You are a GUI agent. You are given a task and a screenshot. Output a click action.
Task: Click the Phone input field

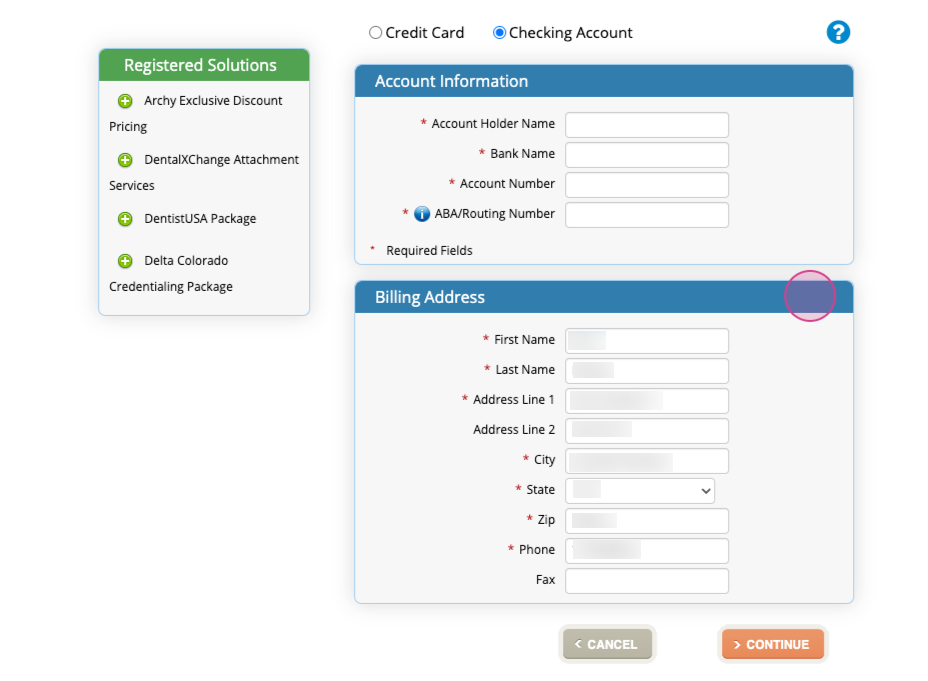[647, 551]
